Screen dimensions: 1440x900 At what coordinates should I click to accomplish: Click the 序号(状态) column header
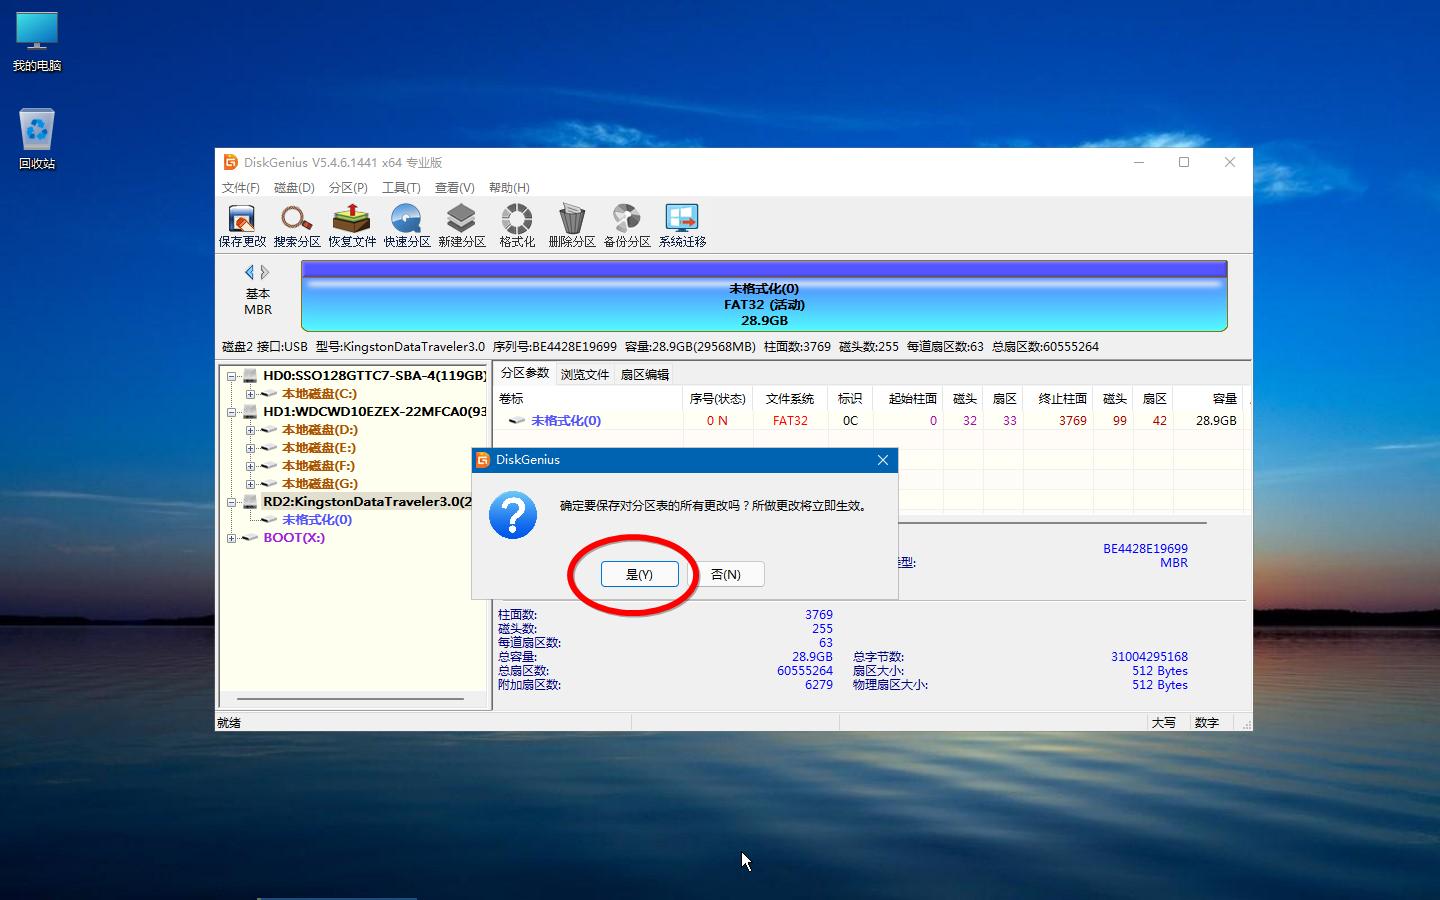click(x=717, y=398)
